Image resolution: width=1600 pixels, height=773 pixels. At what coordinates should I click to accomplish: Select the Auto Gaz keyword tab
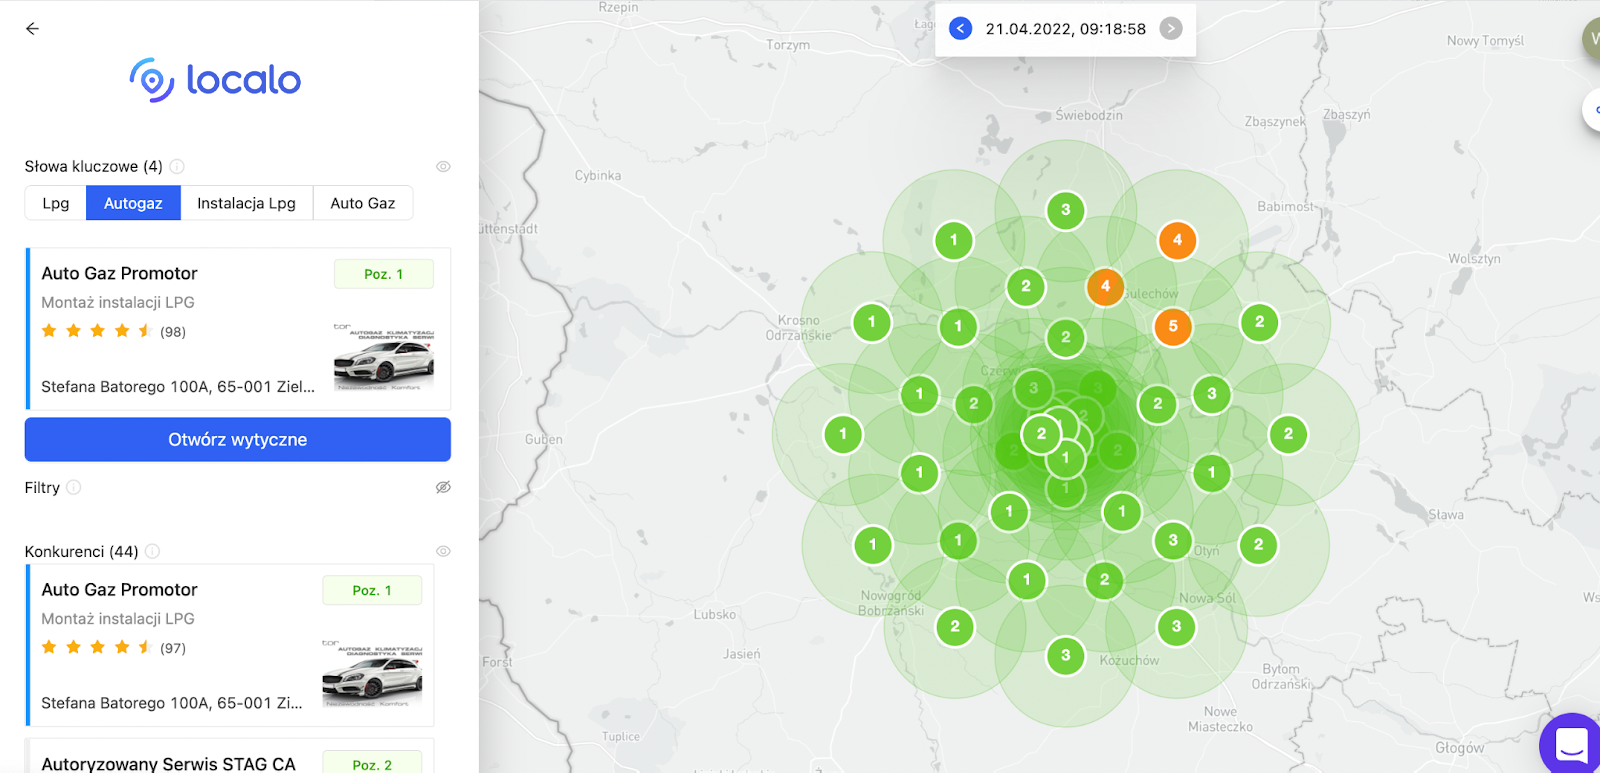(x=362, y=203)
